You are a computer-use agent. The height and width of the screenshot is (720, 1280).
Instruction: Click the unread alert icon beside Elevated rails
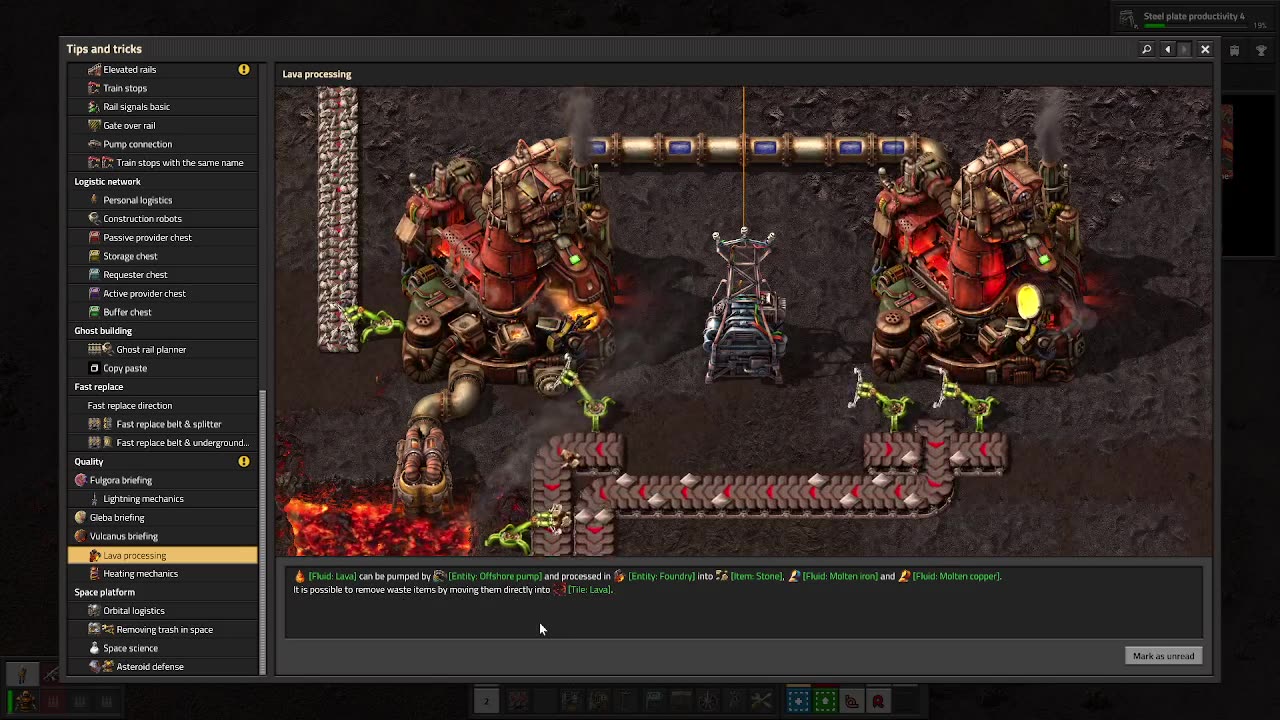(x=244, y=70)
